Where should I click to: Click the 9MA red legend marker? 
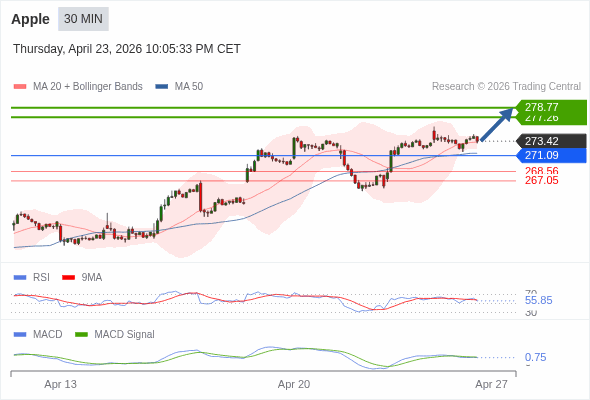tap(68, 278)
